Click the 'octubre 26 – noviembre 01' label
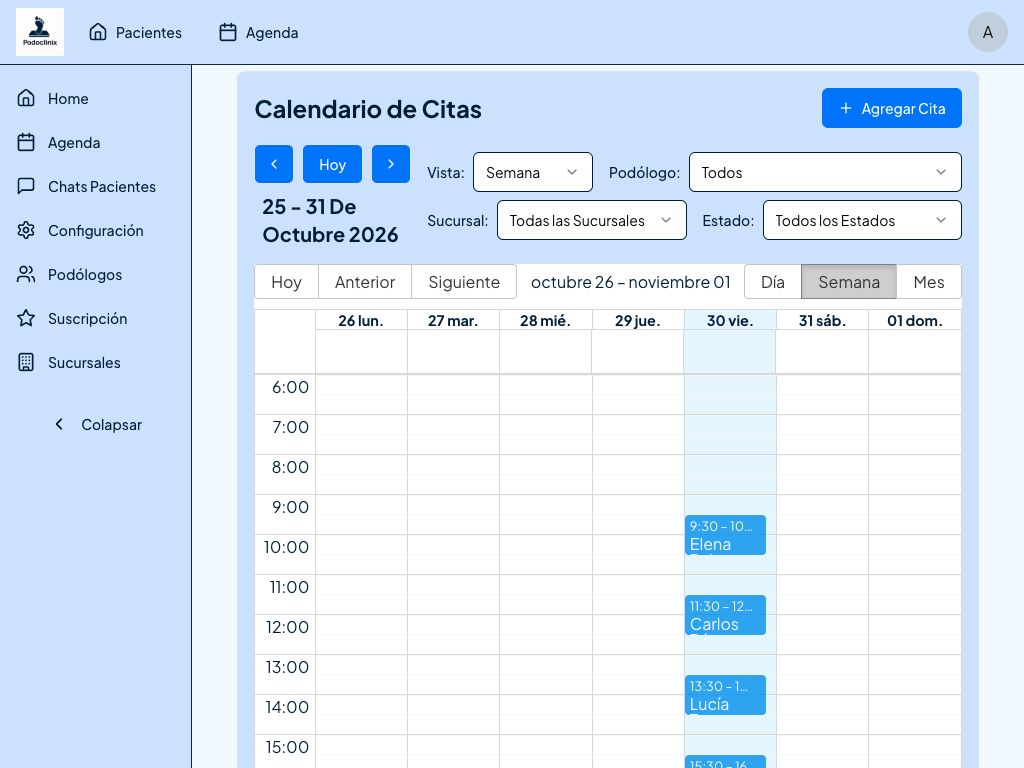This screenshot has width=1024, height=768. coord(631,282)
